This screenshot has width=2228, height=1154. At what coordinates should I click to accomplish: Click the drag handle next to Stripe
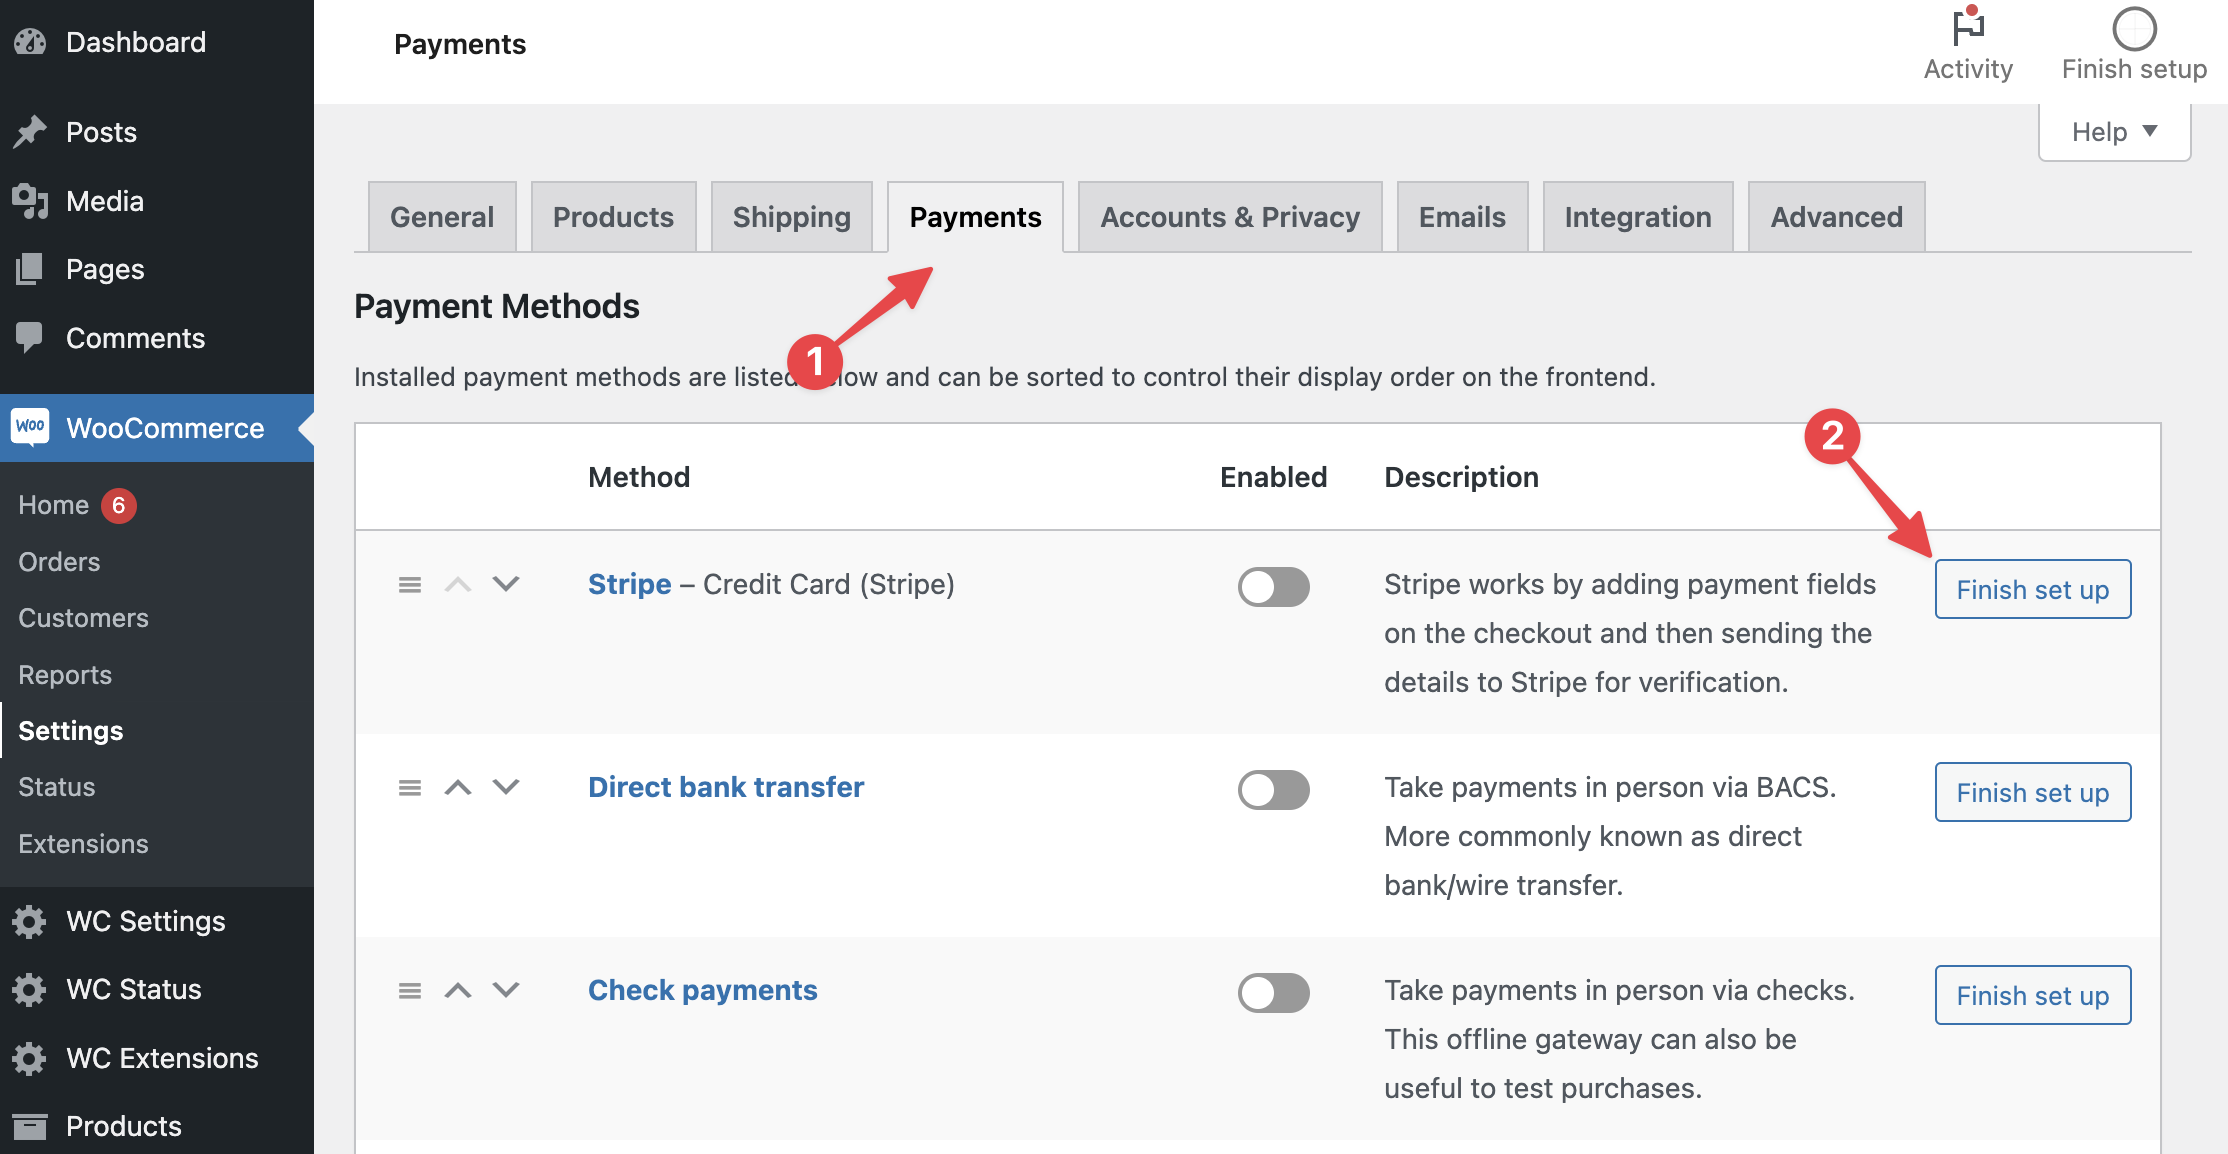point(409,584)
